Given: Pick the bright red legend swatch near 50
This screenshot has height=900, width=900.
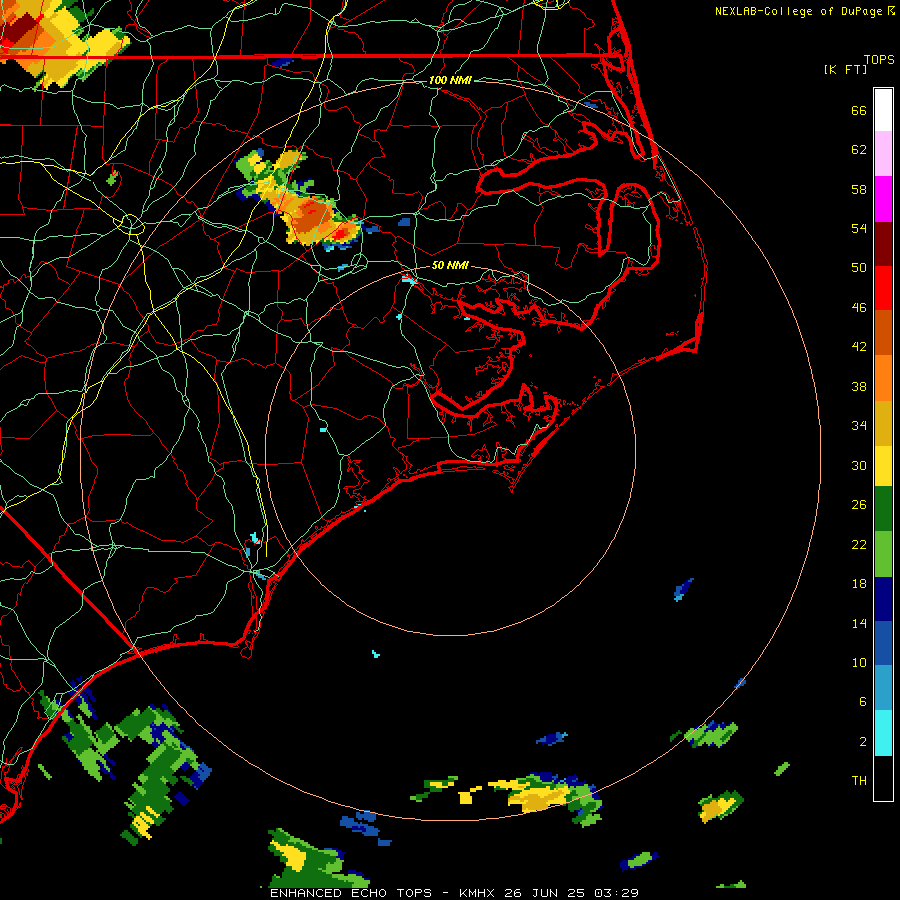Looking at the screenshot, I should tap(883, 288).
